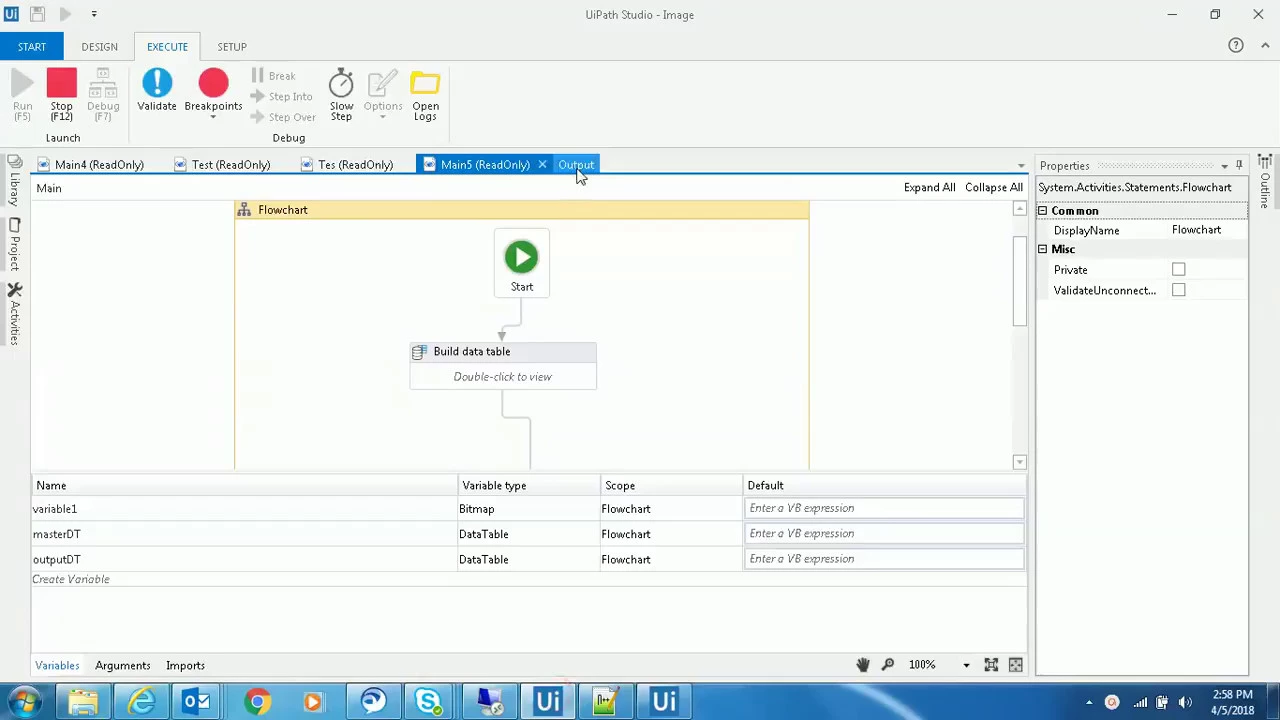The width and height of the screenshot is (1280, 720).
Task: Switch to the DESIGN ribbon tab
Action: (x=99, y=46)
